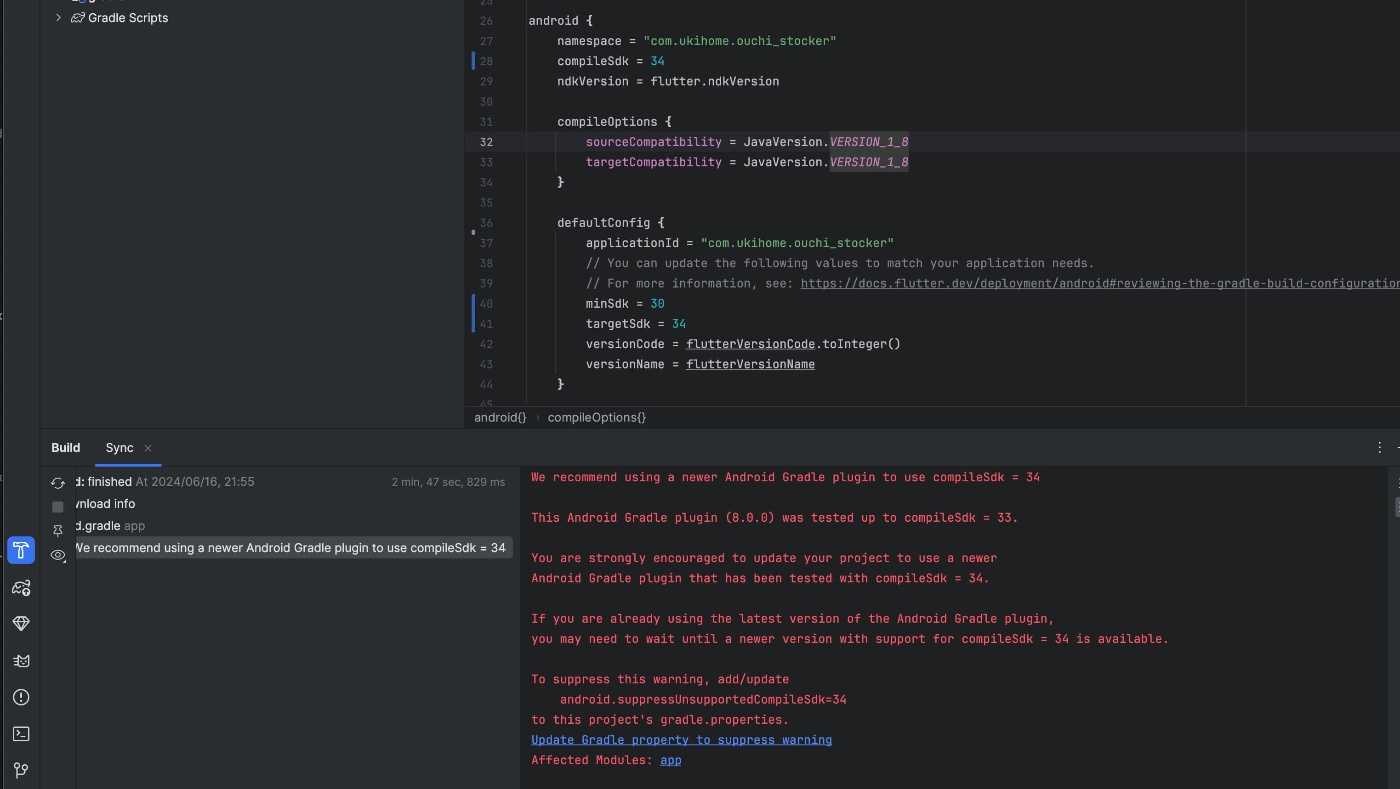
Task: Open the overflow menu in the Build panel
Action: point(1379,447)
